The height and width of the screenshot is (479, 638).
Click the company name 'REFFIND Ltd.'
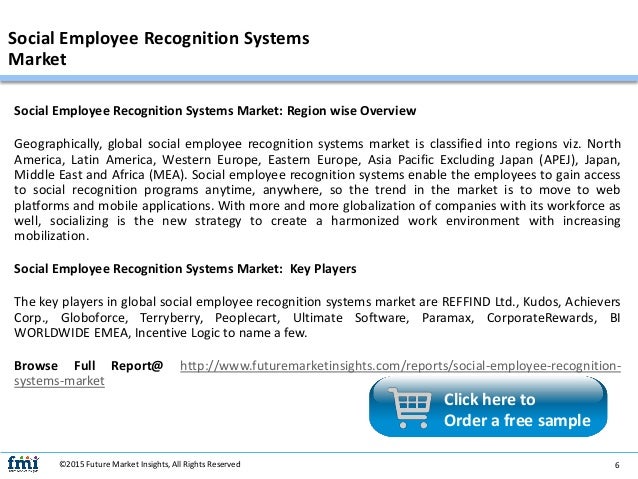tap(480, 302)
